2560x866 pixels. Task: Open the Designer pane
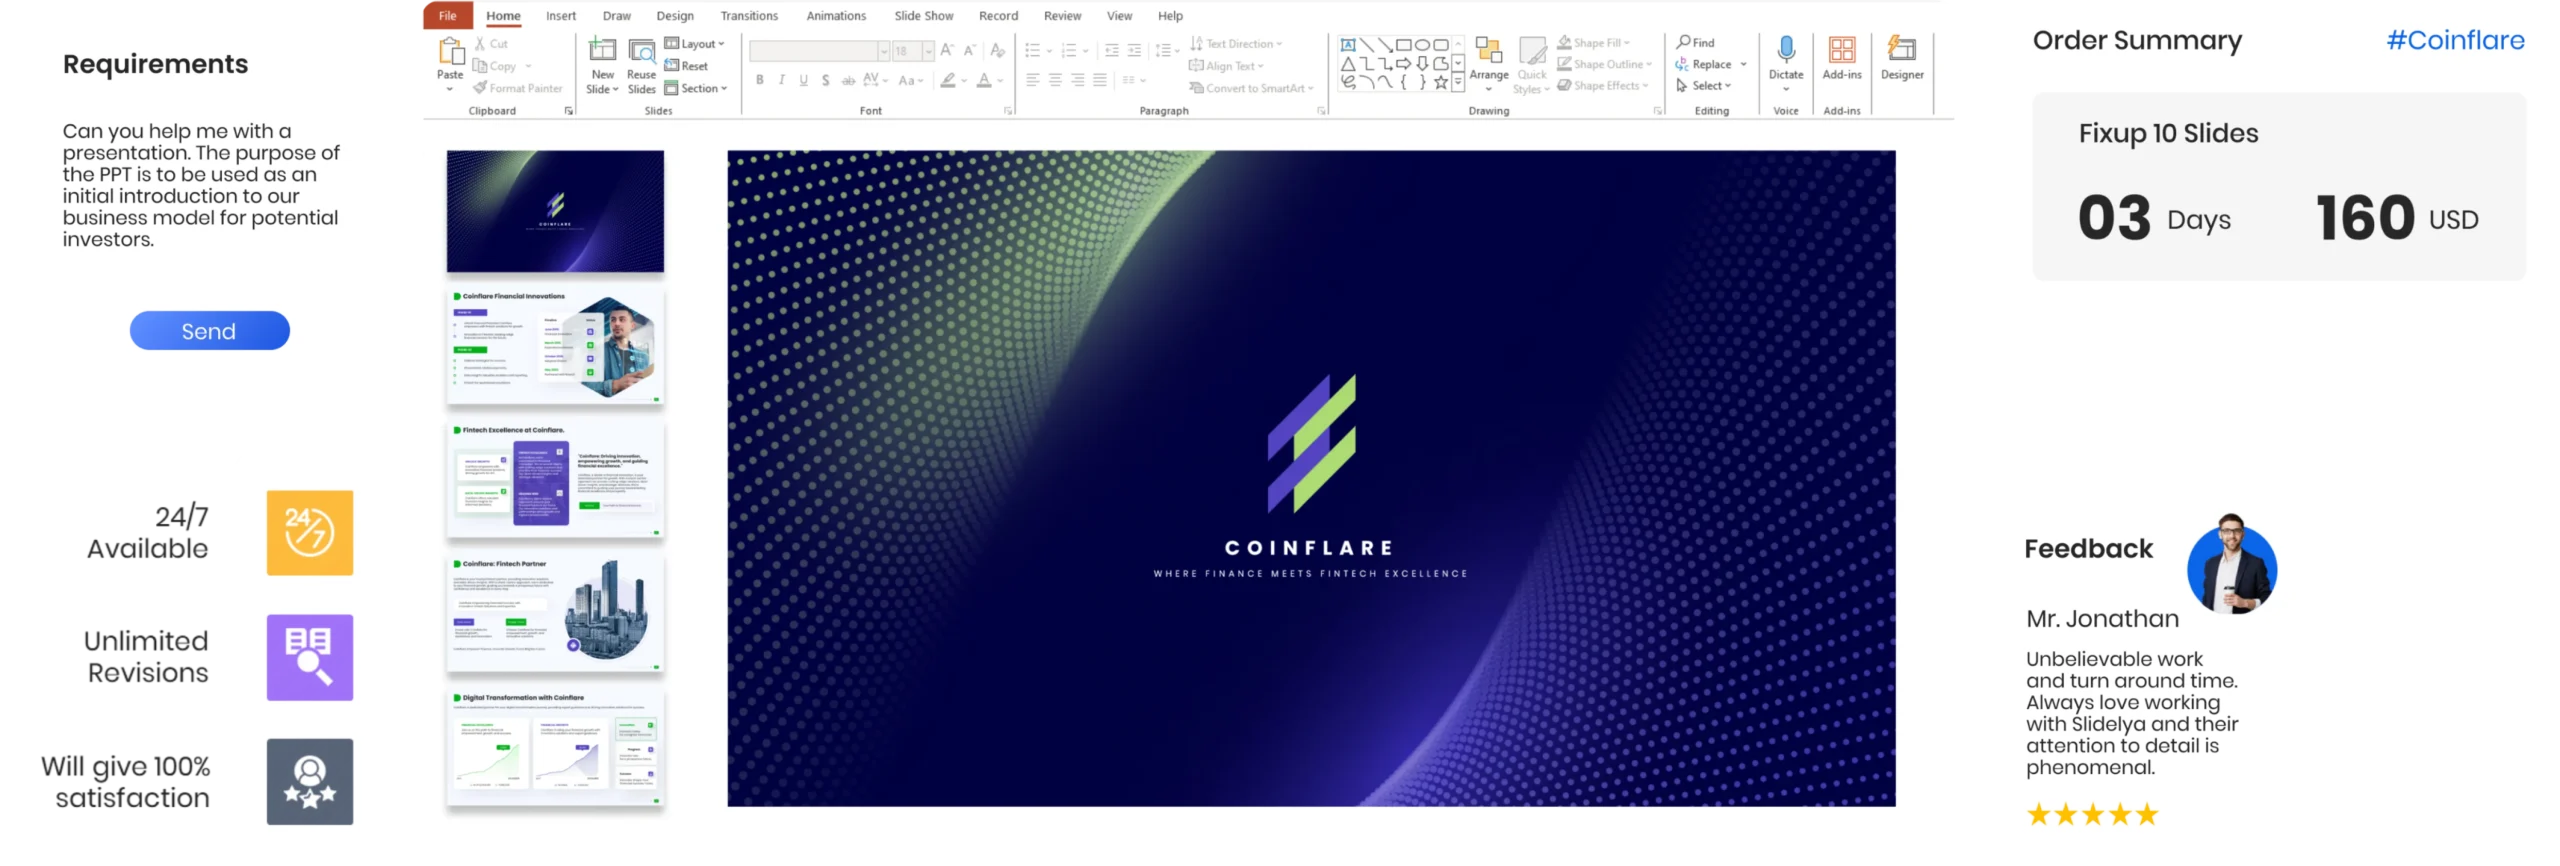[x=1902, y=58]
